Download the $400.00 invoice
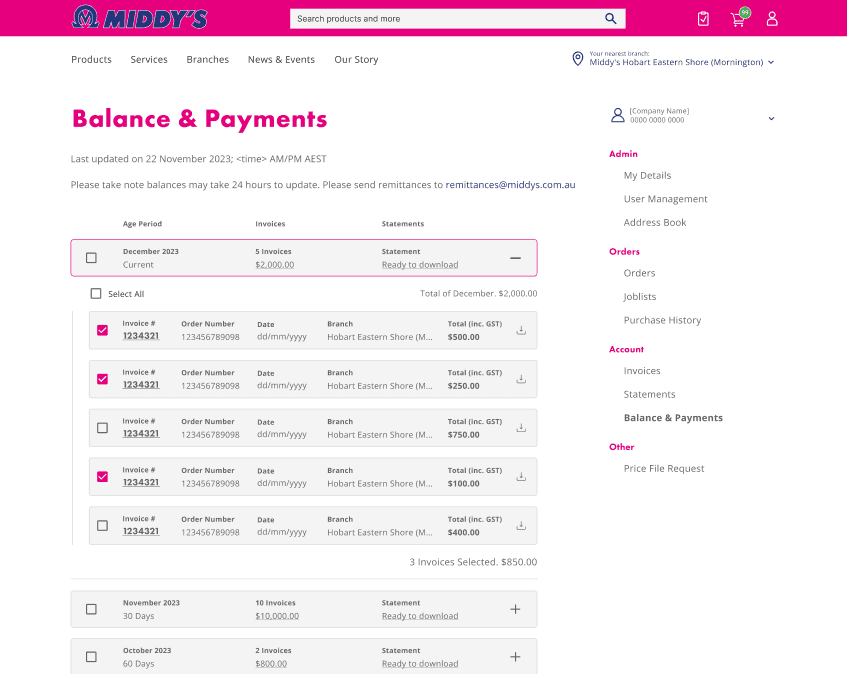 coord(521,525)
